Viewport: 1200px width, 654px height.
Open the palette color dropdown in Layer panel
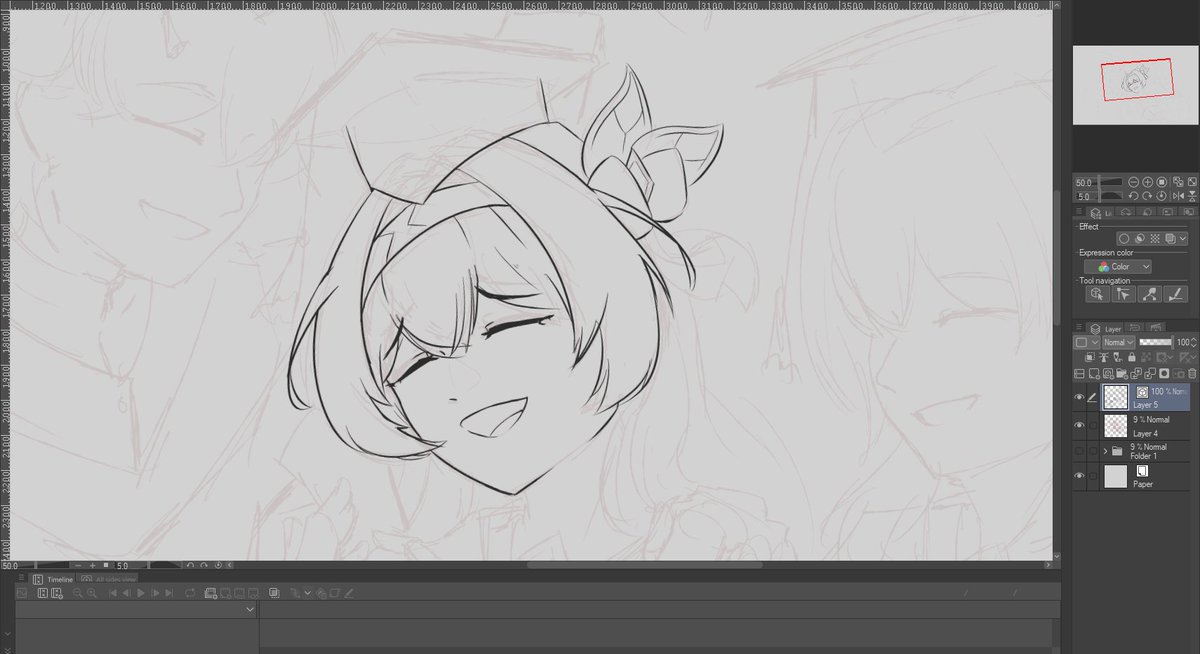click(x=1087, y=342)
